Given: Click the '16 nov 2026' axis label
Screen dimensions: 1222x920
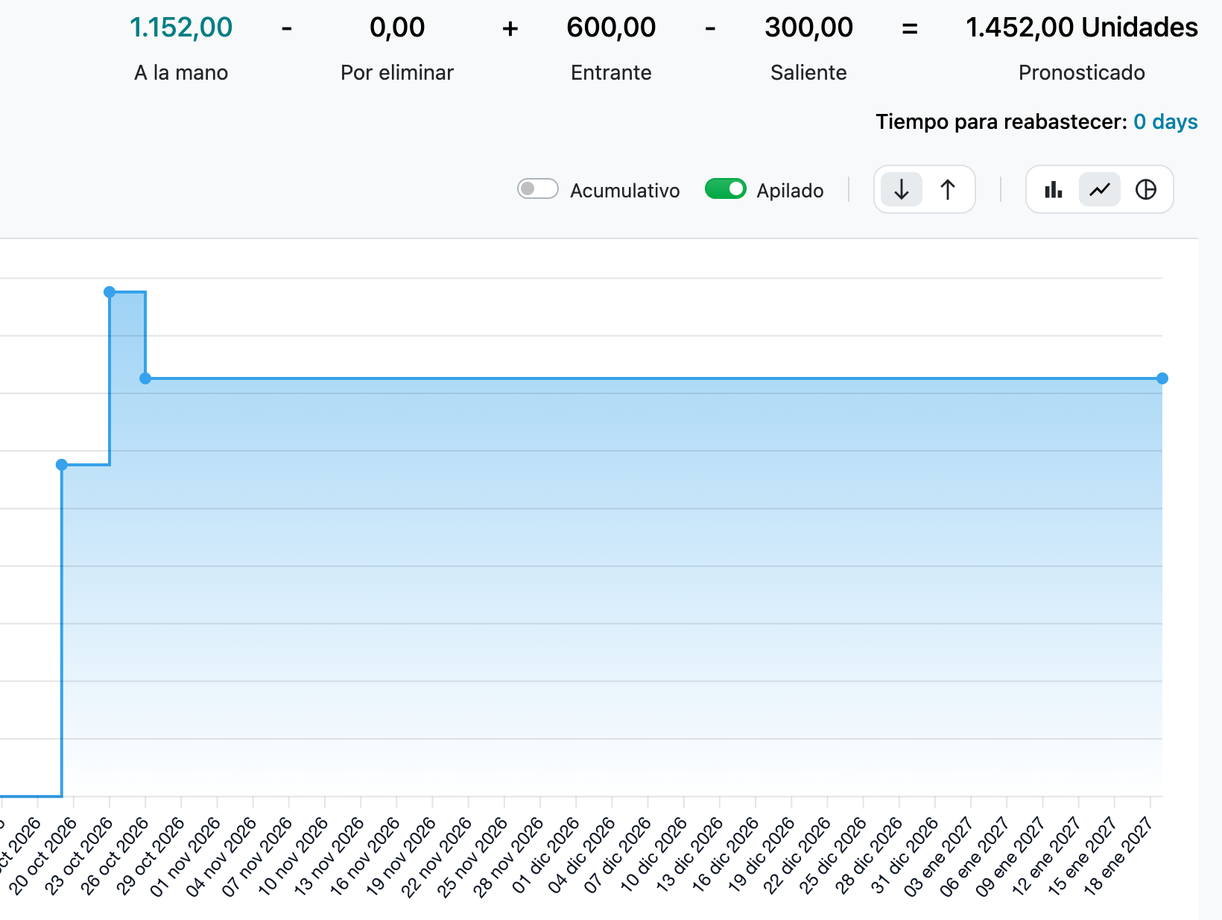Looking at the screenshot, I should 367,856.
